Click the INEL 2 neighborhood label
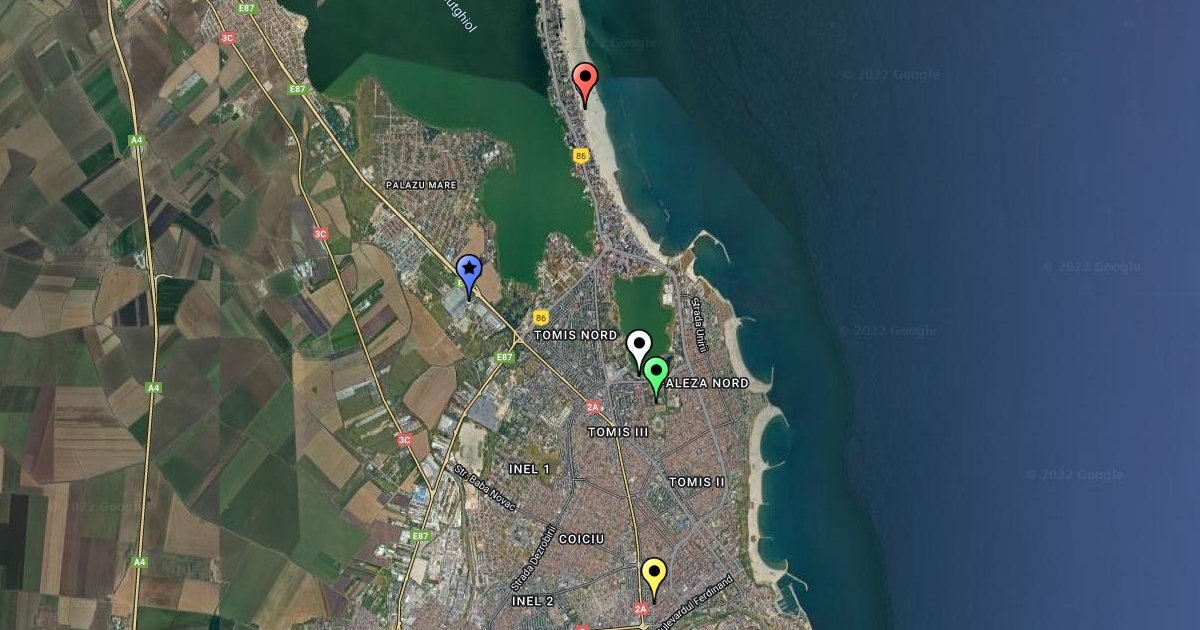Viewport: 1200px width, 630px height. coord(532,601)
